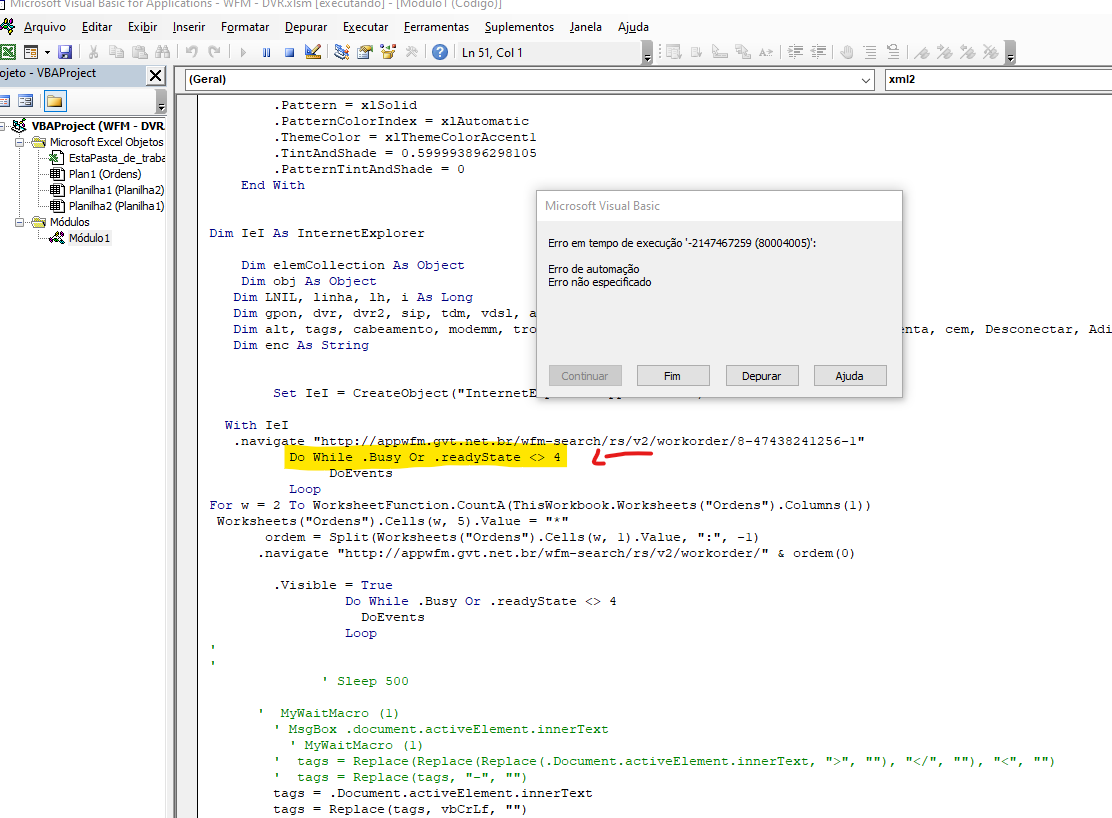Click View Code icon in project pane

pos(4,101)
